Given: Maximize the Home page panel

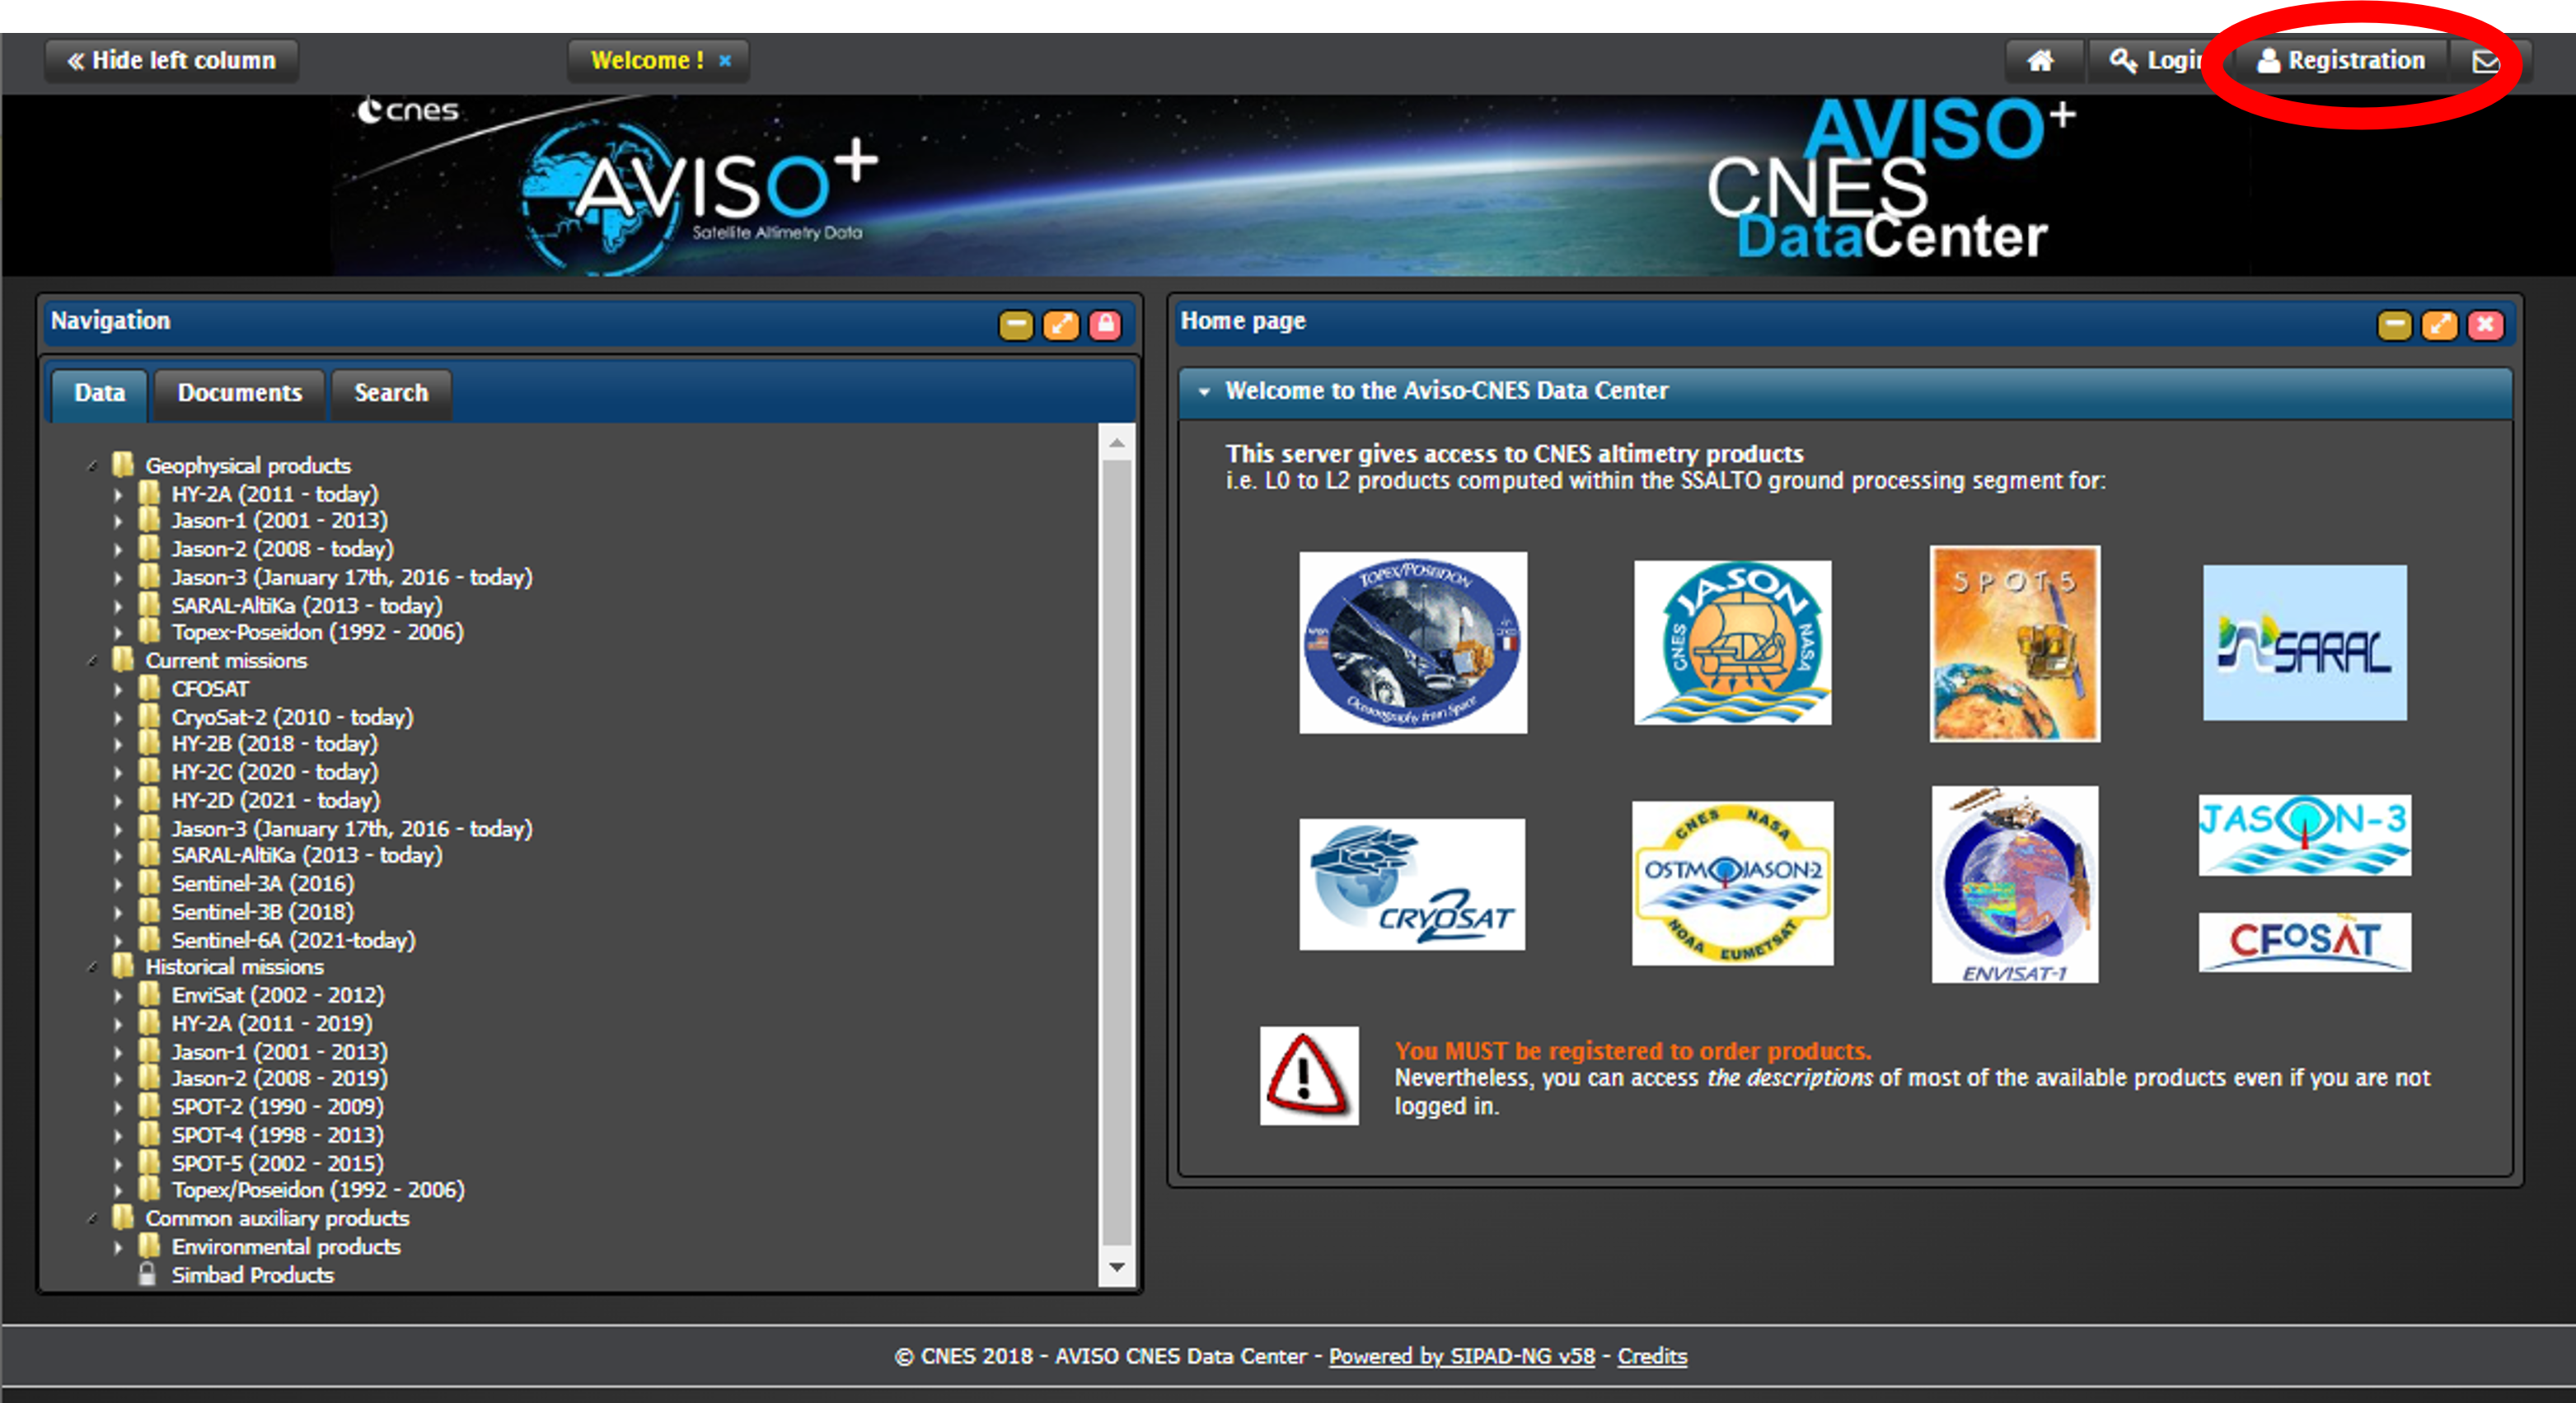Looking at the screenshot, I should [2440, 325].
